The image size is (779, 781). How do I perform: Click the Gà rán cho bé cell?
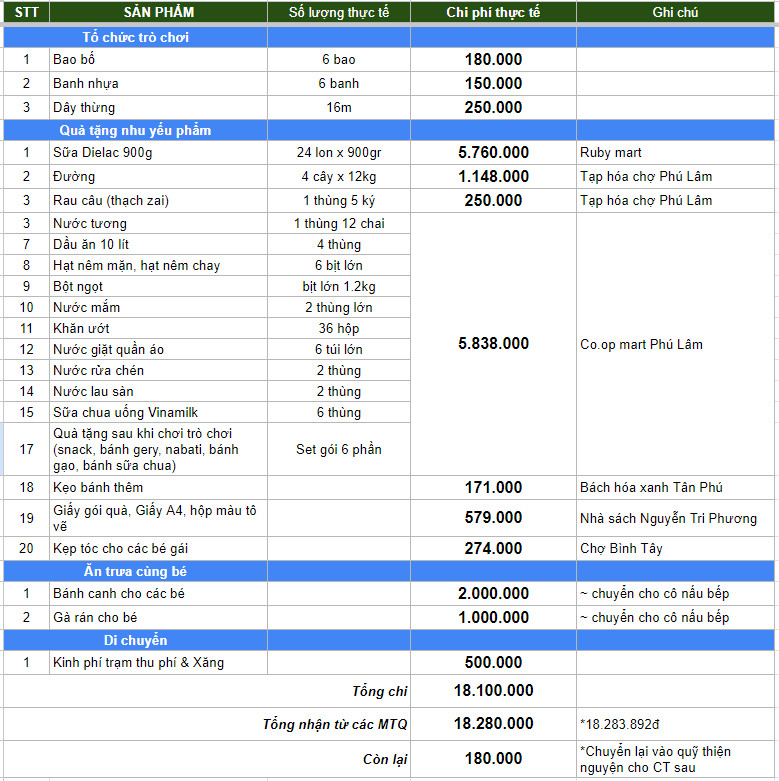(158, 617)
